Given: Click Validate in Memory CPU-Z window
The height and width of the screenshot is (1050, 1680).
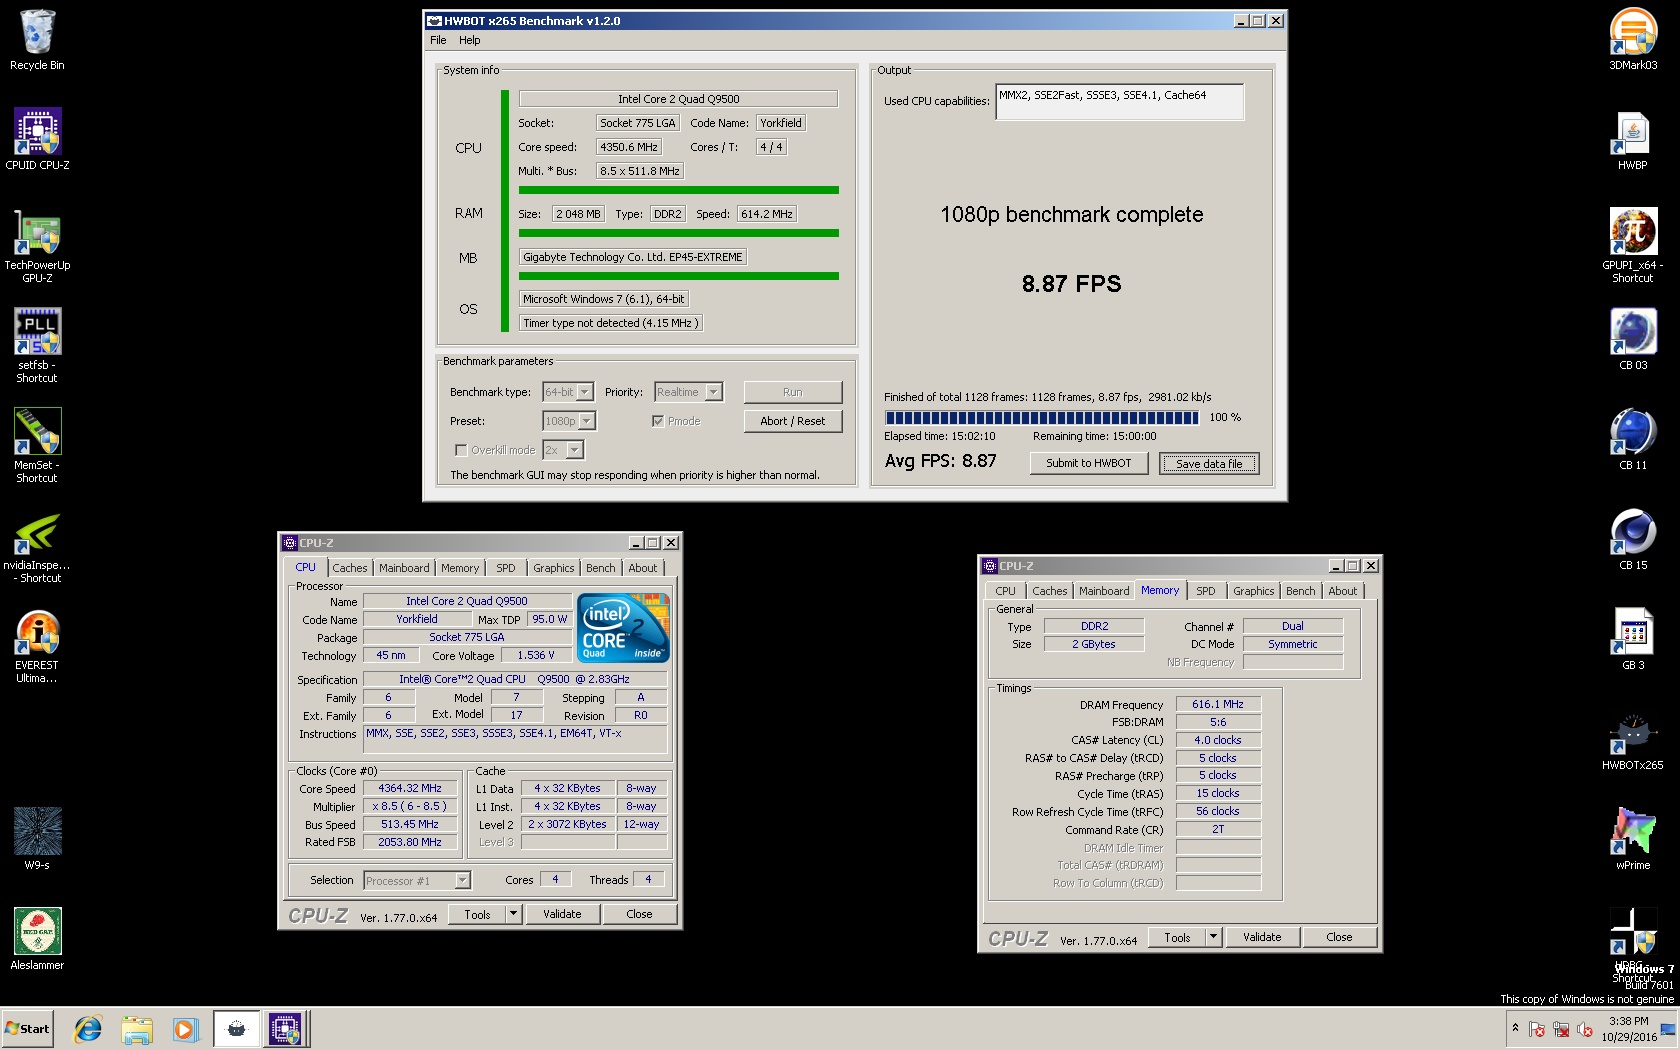Looking at the screenshot, I should click(x=1262, y=937).
